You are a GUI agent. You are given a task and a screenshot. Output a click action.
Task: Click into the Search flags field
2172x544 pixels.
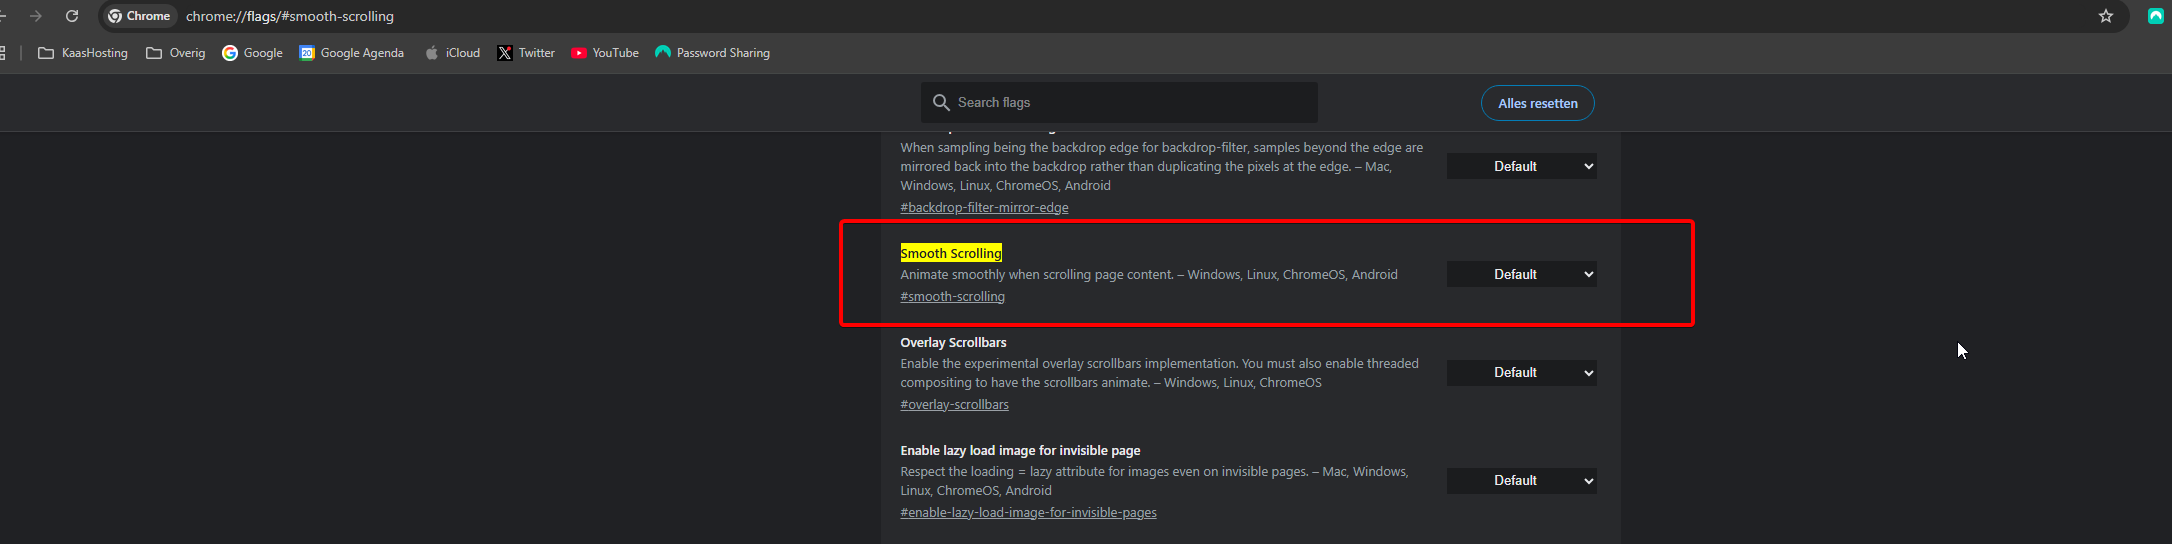tap(1130, 103)
